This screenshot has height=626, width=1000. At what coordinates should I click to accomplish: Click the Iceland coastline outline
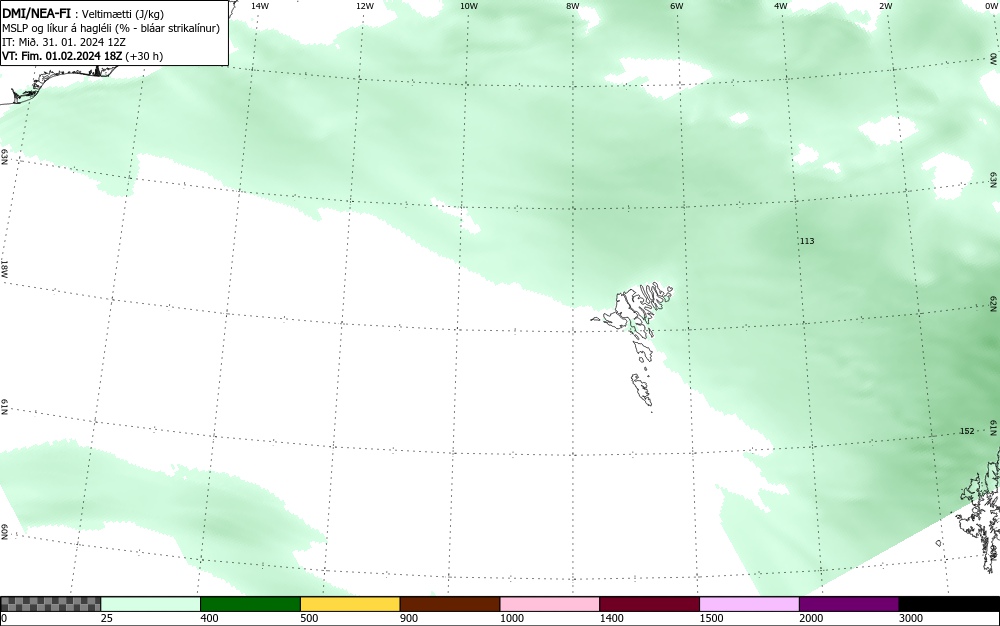coord(57,83)
